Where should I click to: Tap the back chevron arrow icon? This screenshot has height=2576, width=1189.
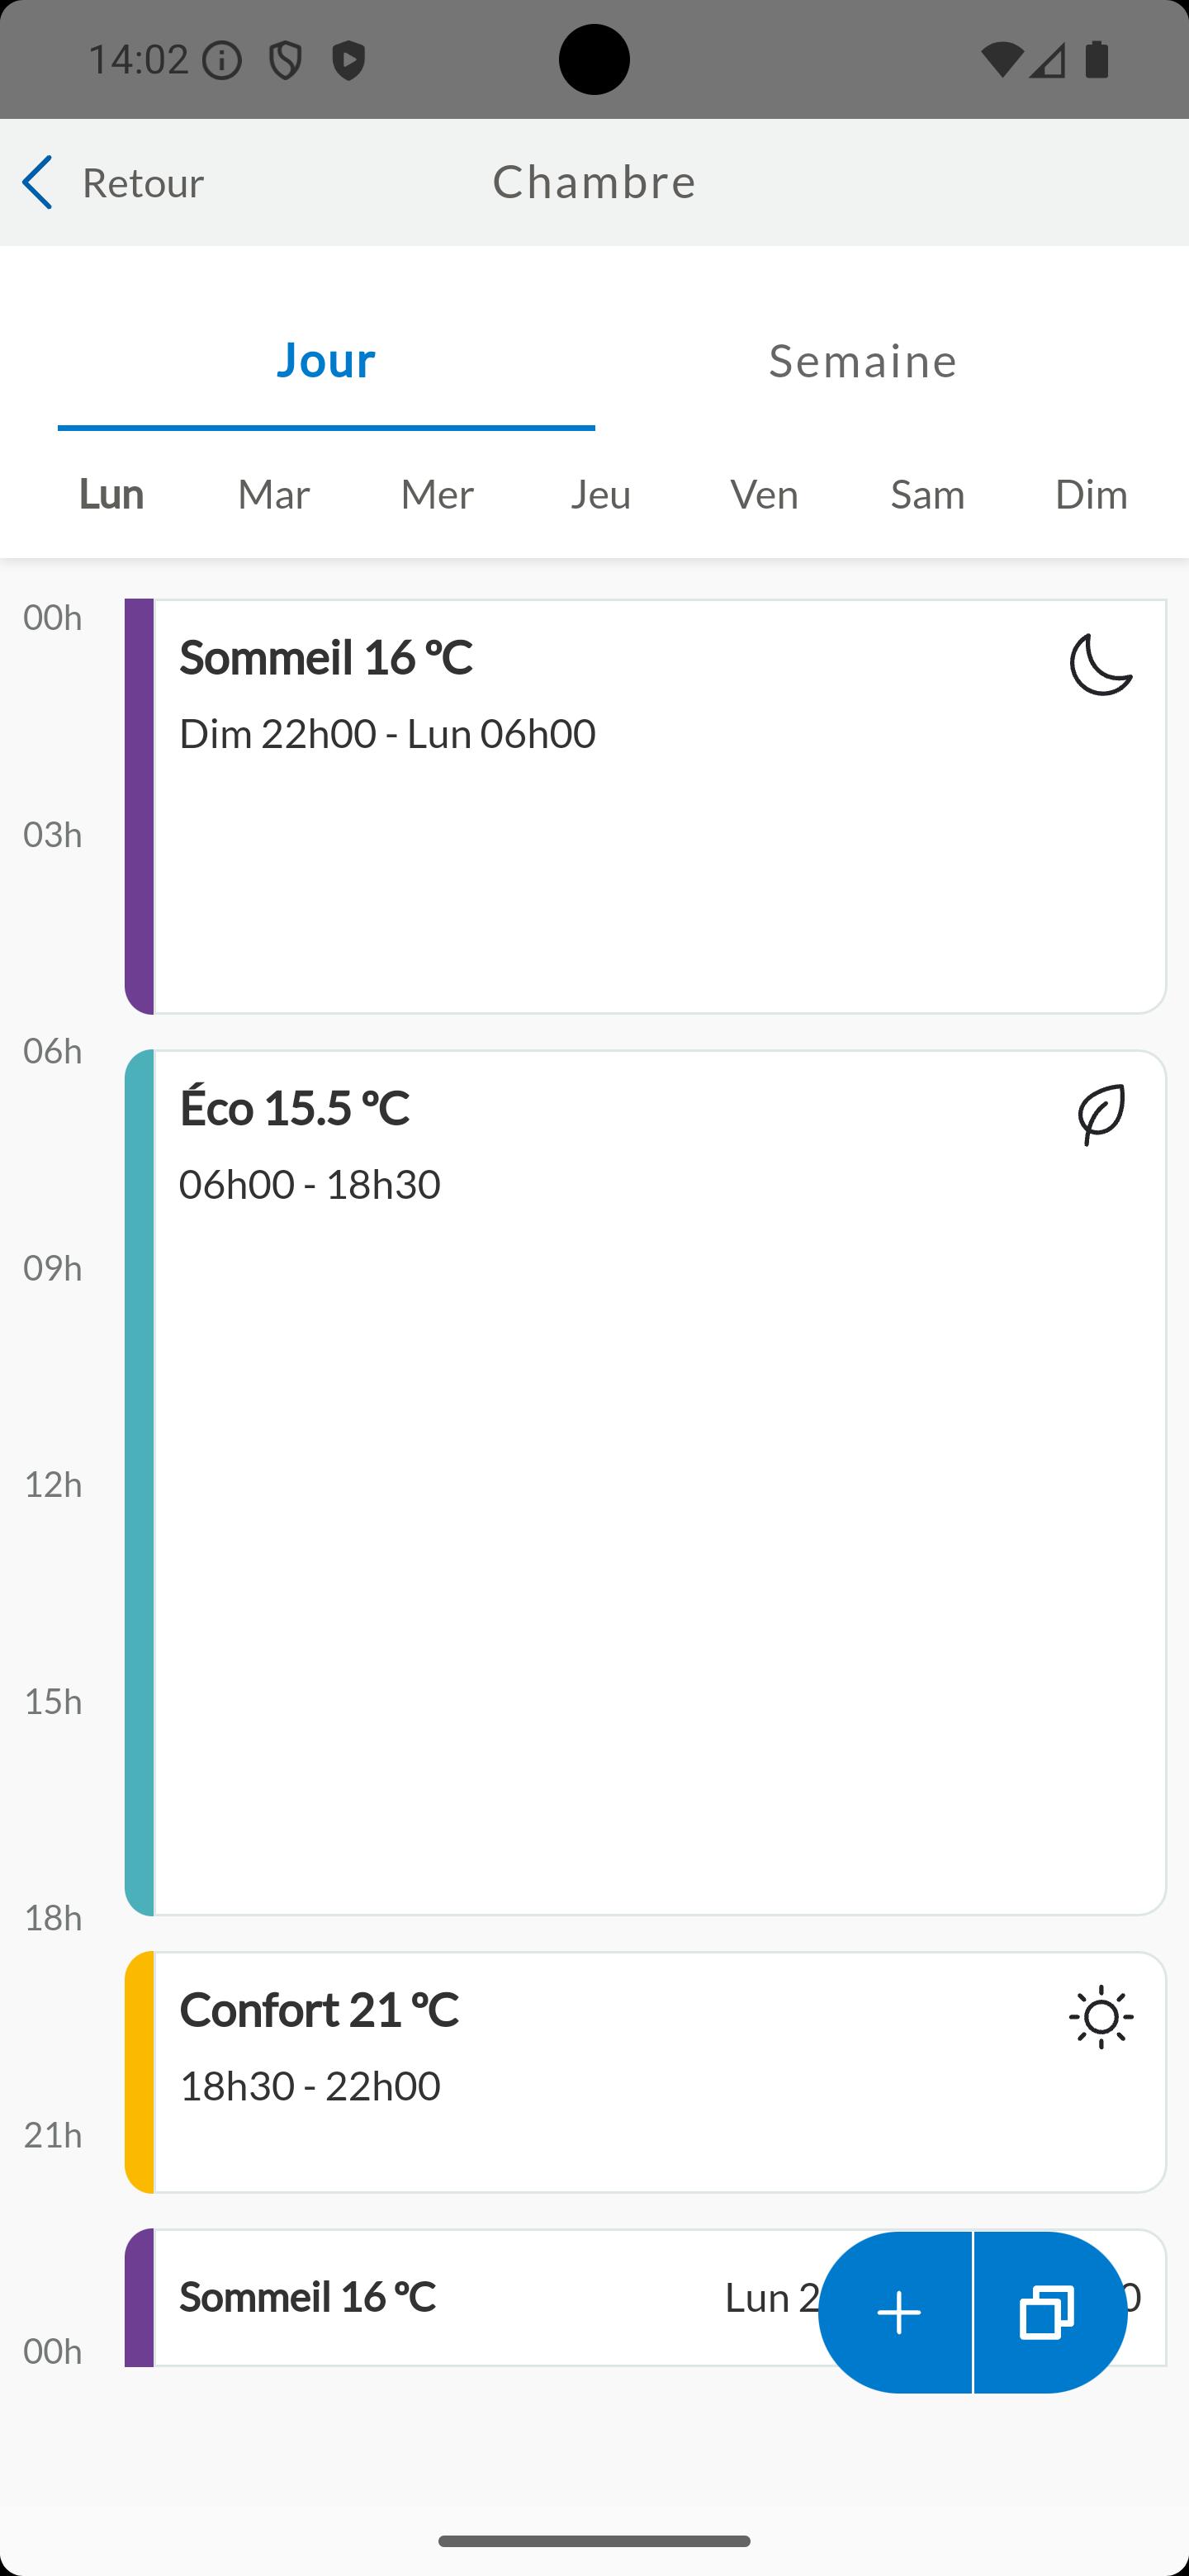(x=37, y=182)
